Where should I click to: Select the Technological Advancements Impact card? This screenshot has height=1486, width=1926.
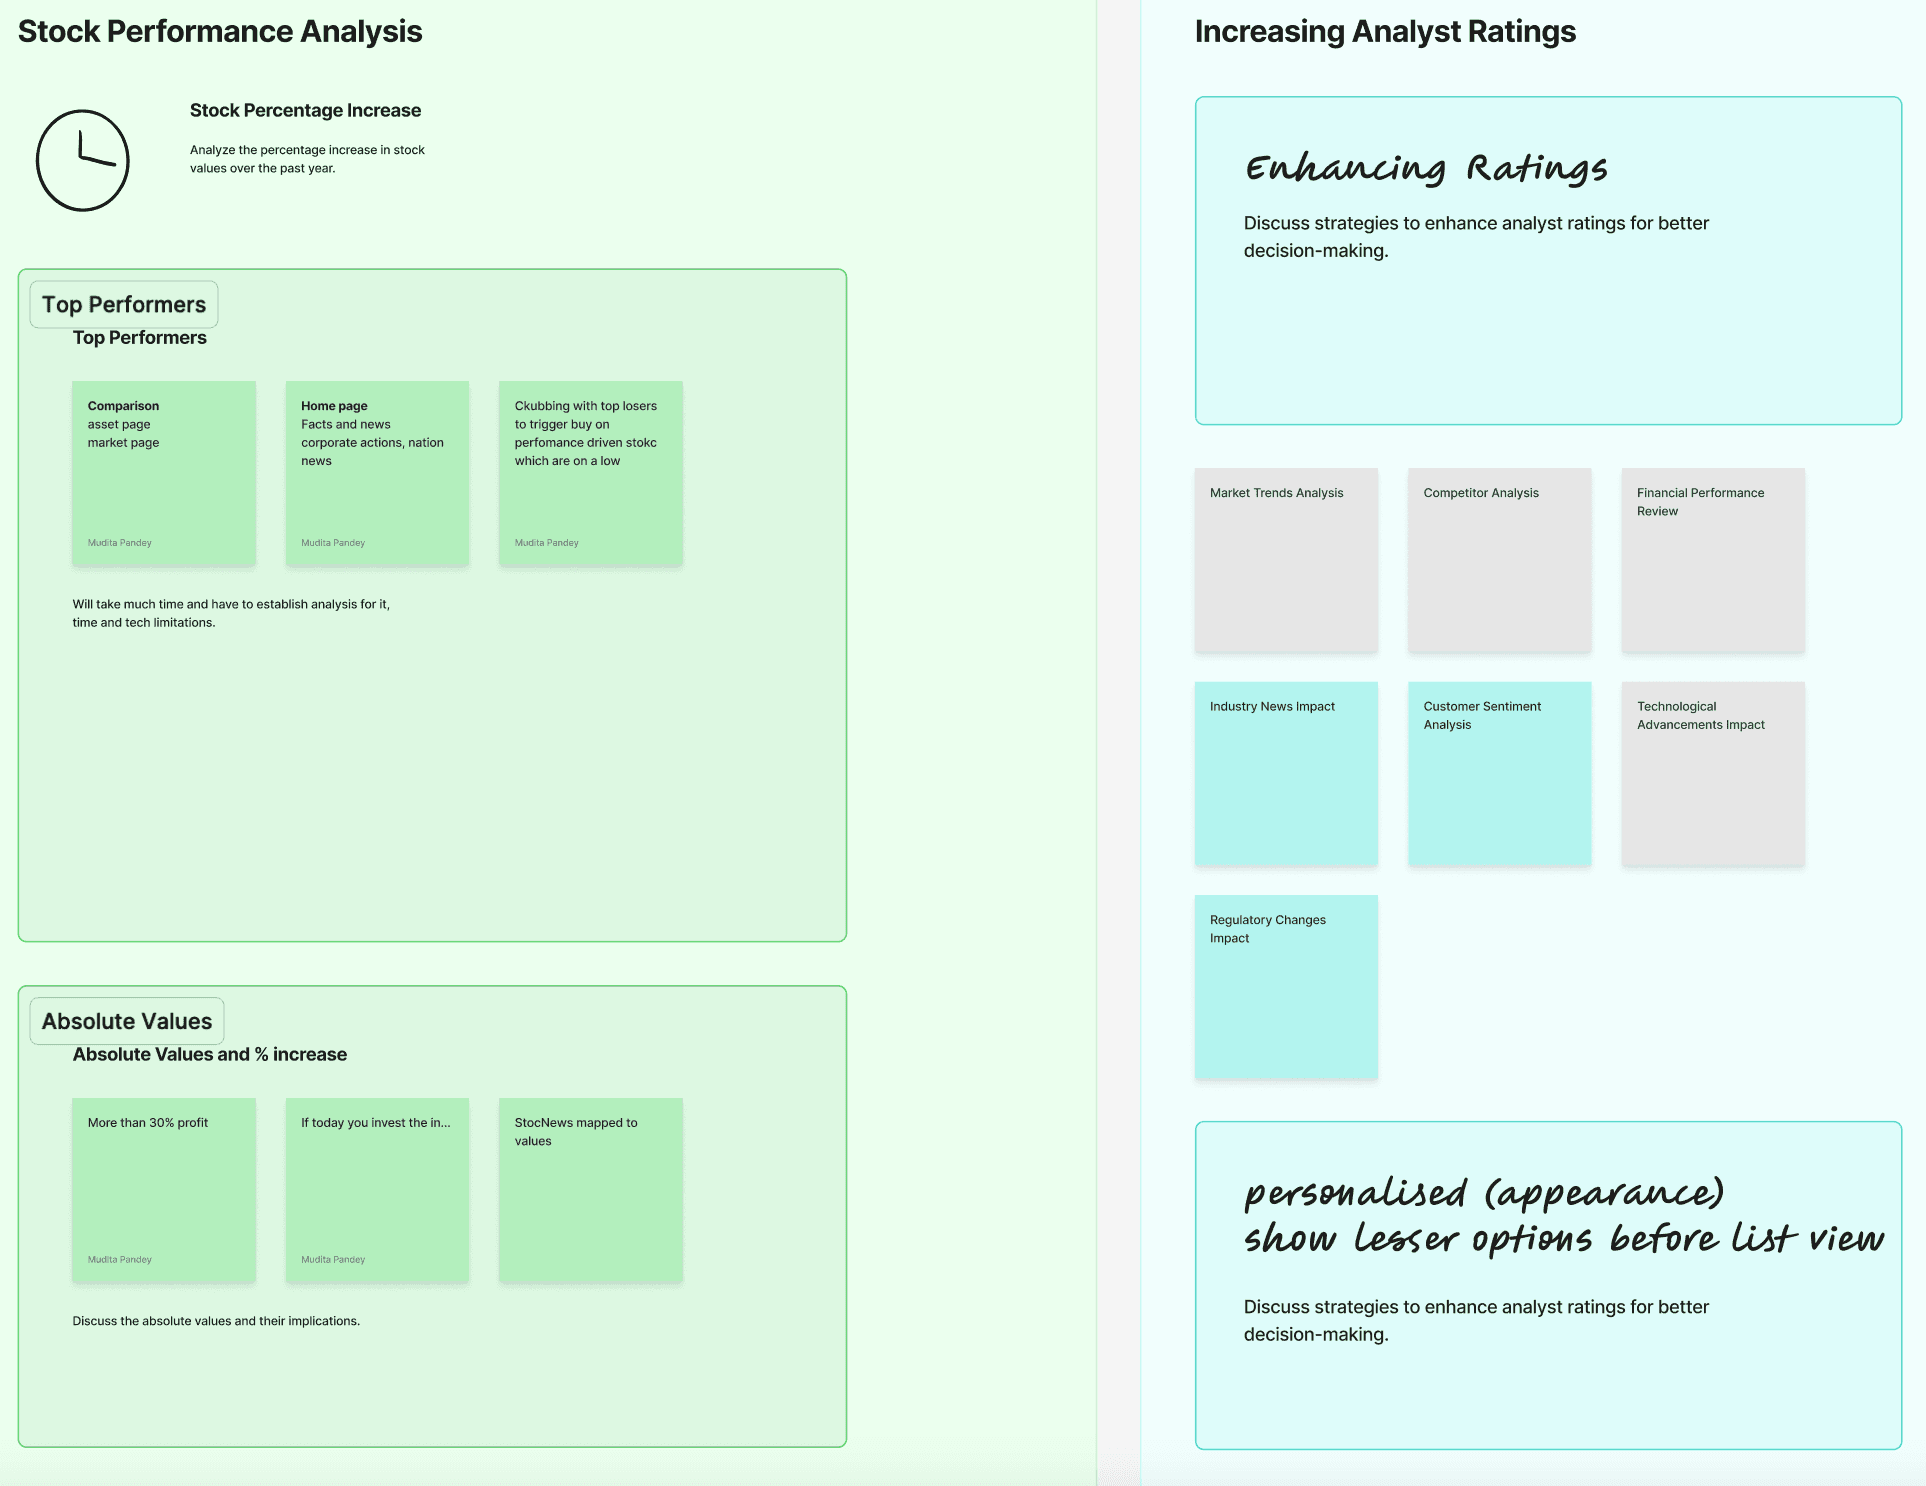tap(1713, 773)
